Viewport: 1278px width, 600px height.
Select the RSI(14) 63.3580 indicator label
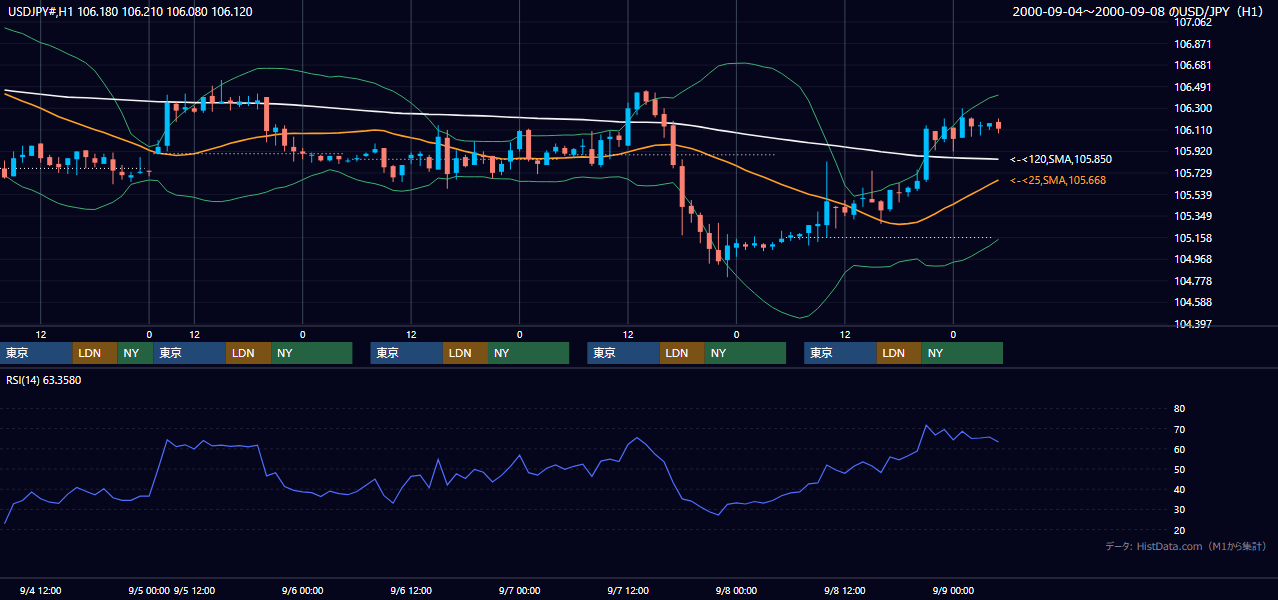click(43, 380)
